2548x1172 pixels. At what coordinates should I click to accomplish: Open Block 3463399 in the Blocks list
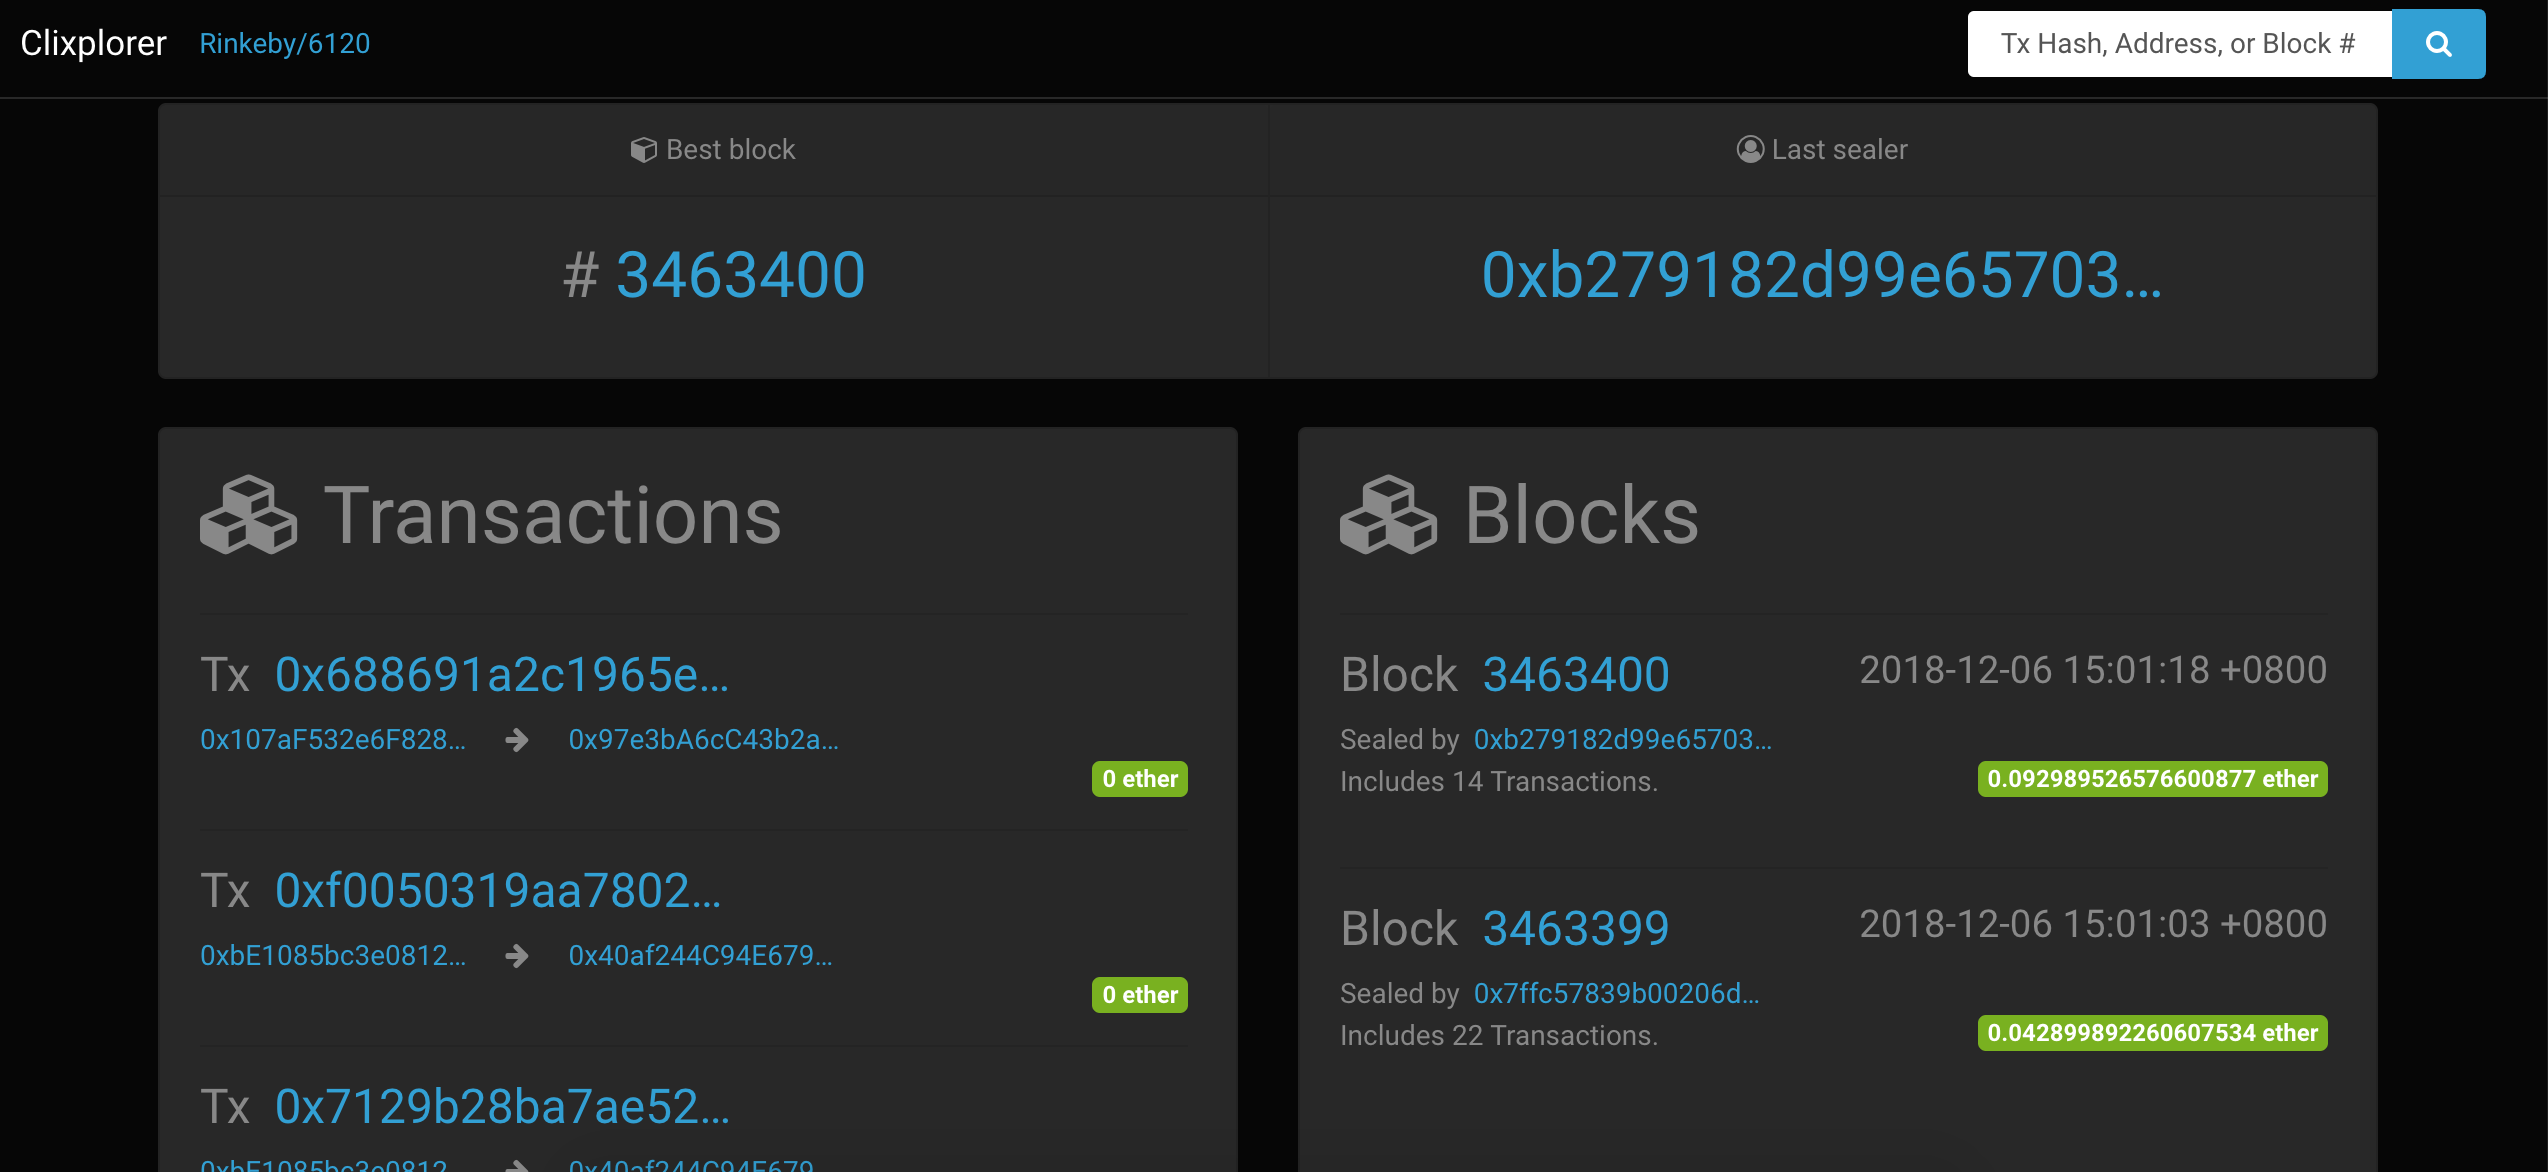coord(1576,929)
